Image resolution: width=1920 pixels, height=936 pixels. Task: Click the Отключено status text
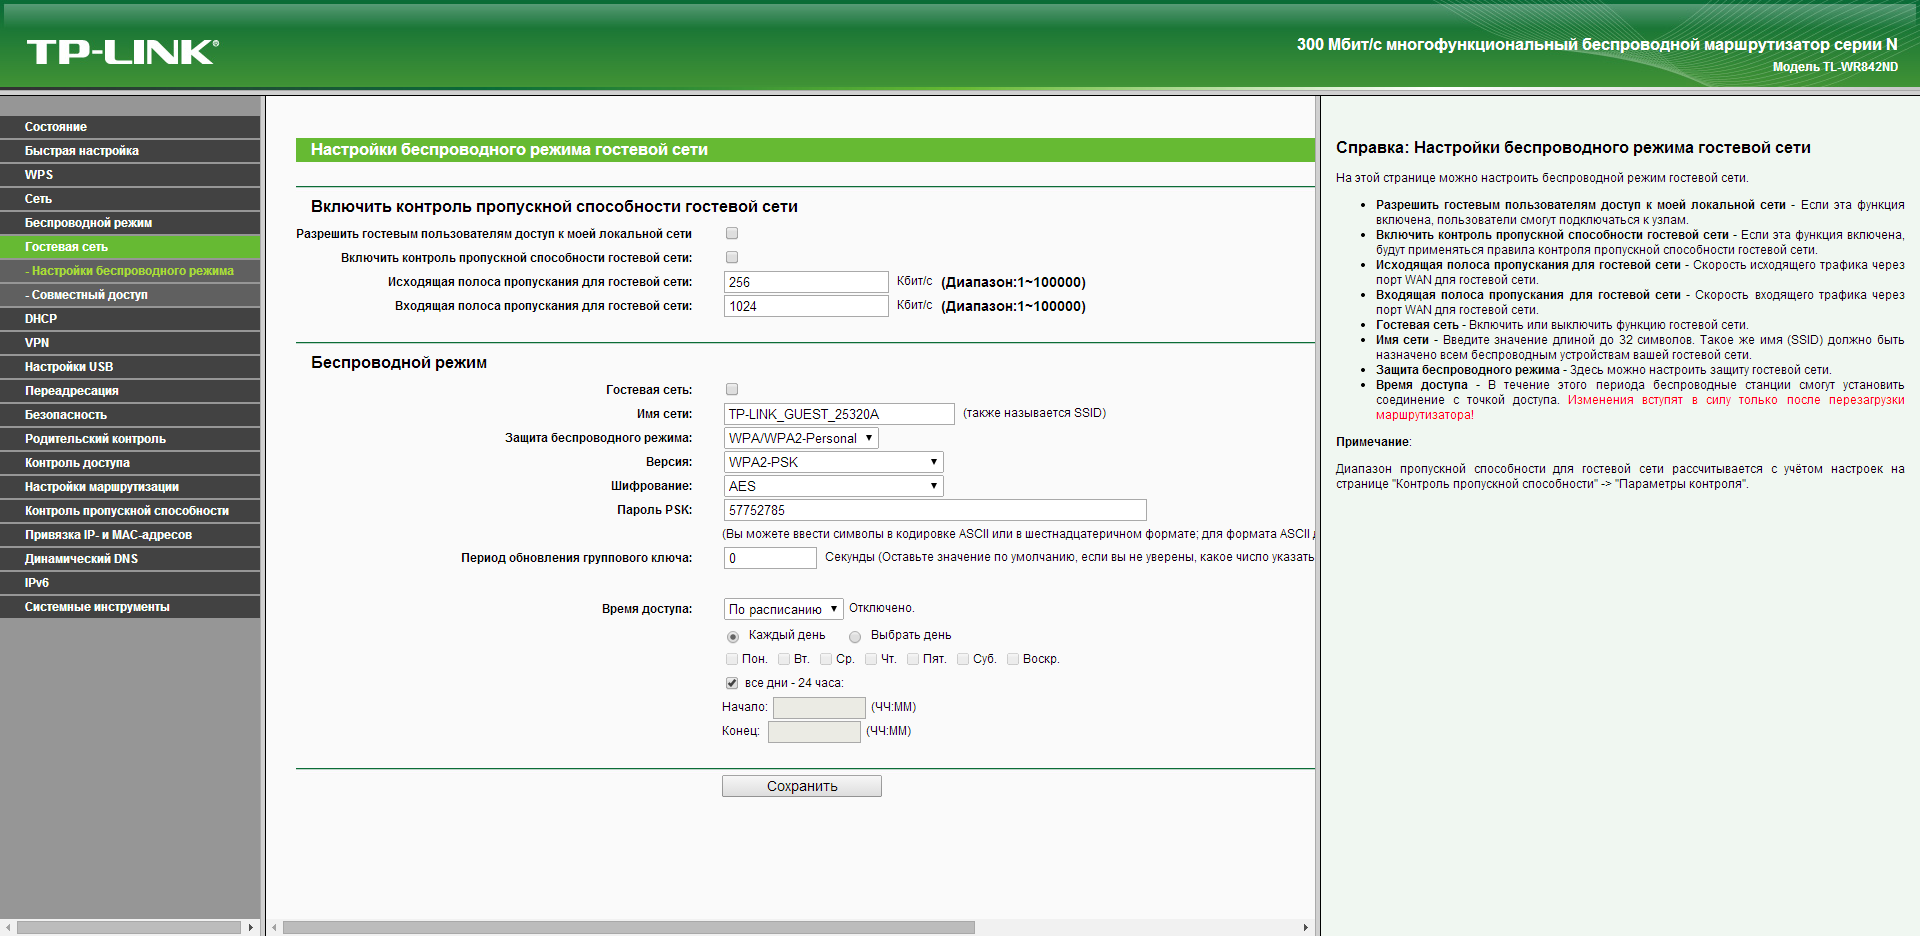(881, 608)
